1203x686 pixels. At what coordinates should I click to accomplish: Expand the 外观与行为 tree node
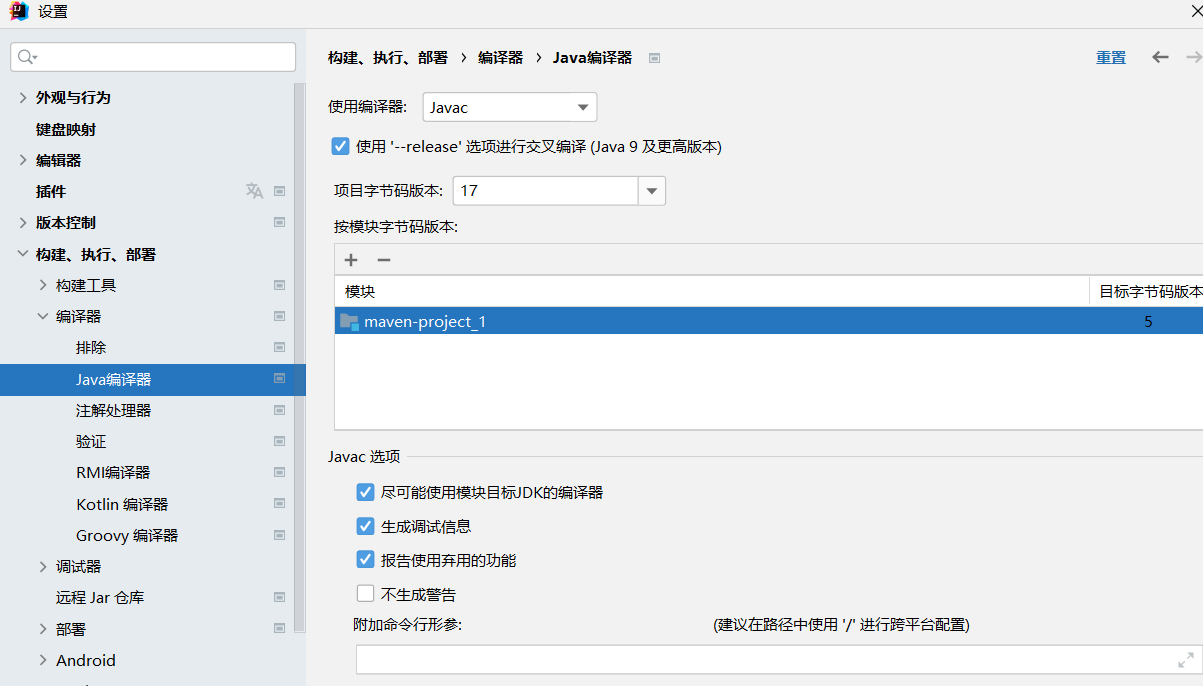pyautogui.click(x=23, y=98)
